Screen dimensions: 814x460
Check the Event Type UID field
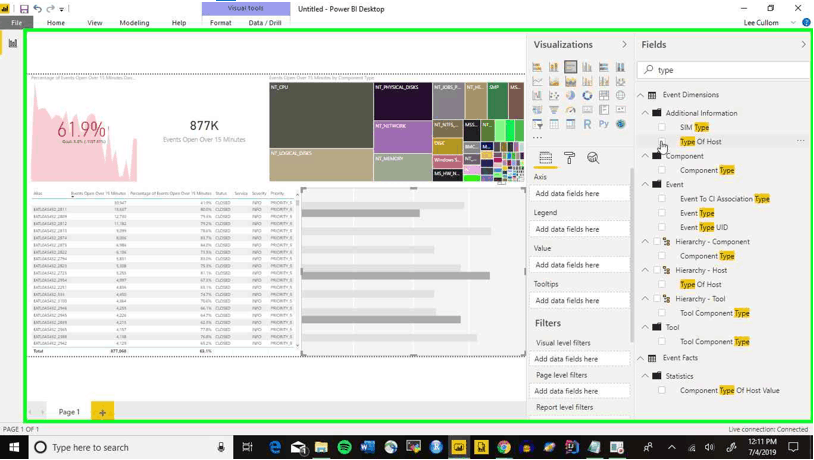[662, 227]
